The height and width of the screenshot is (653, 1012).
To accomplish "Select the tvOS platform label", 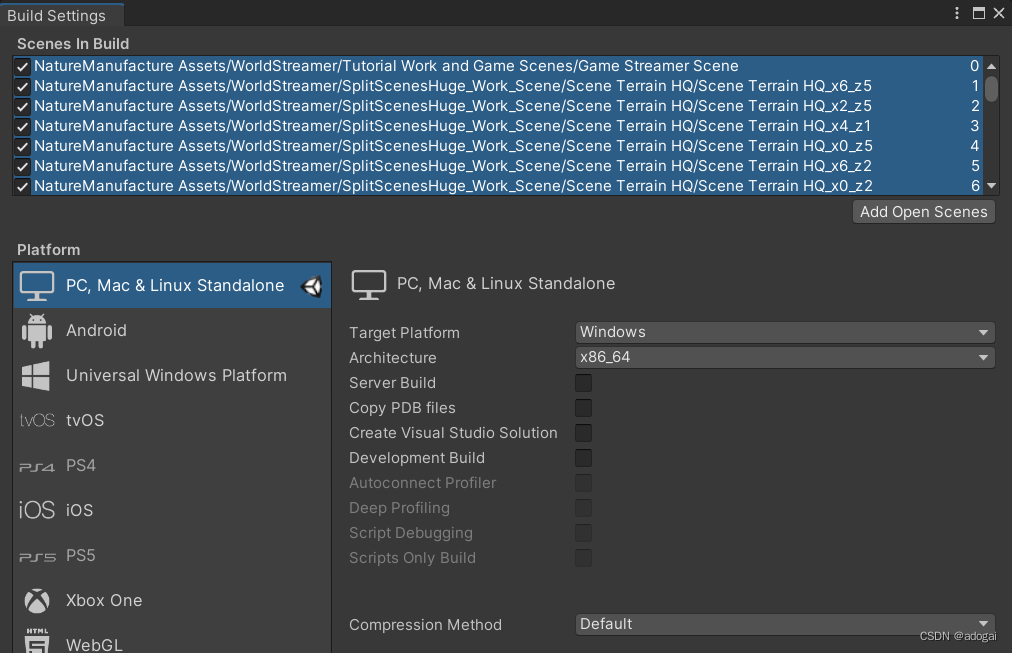I will click(85, 421).
